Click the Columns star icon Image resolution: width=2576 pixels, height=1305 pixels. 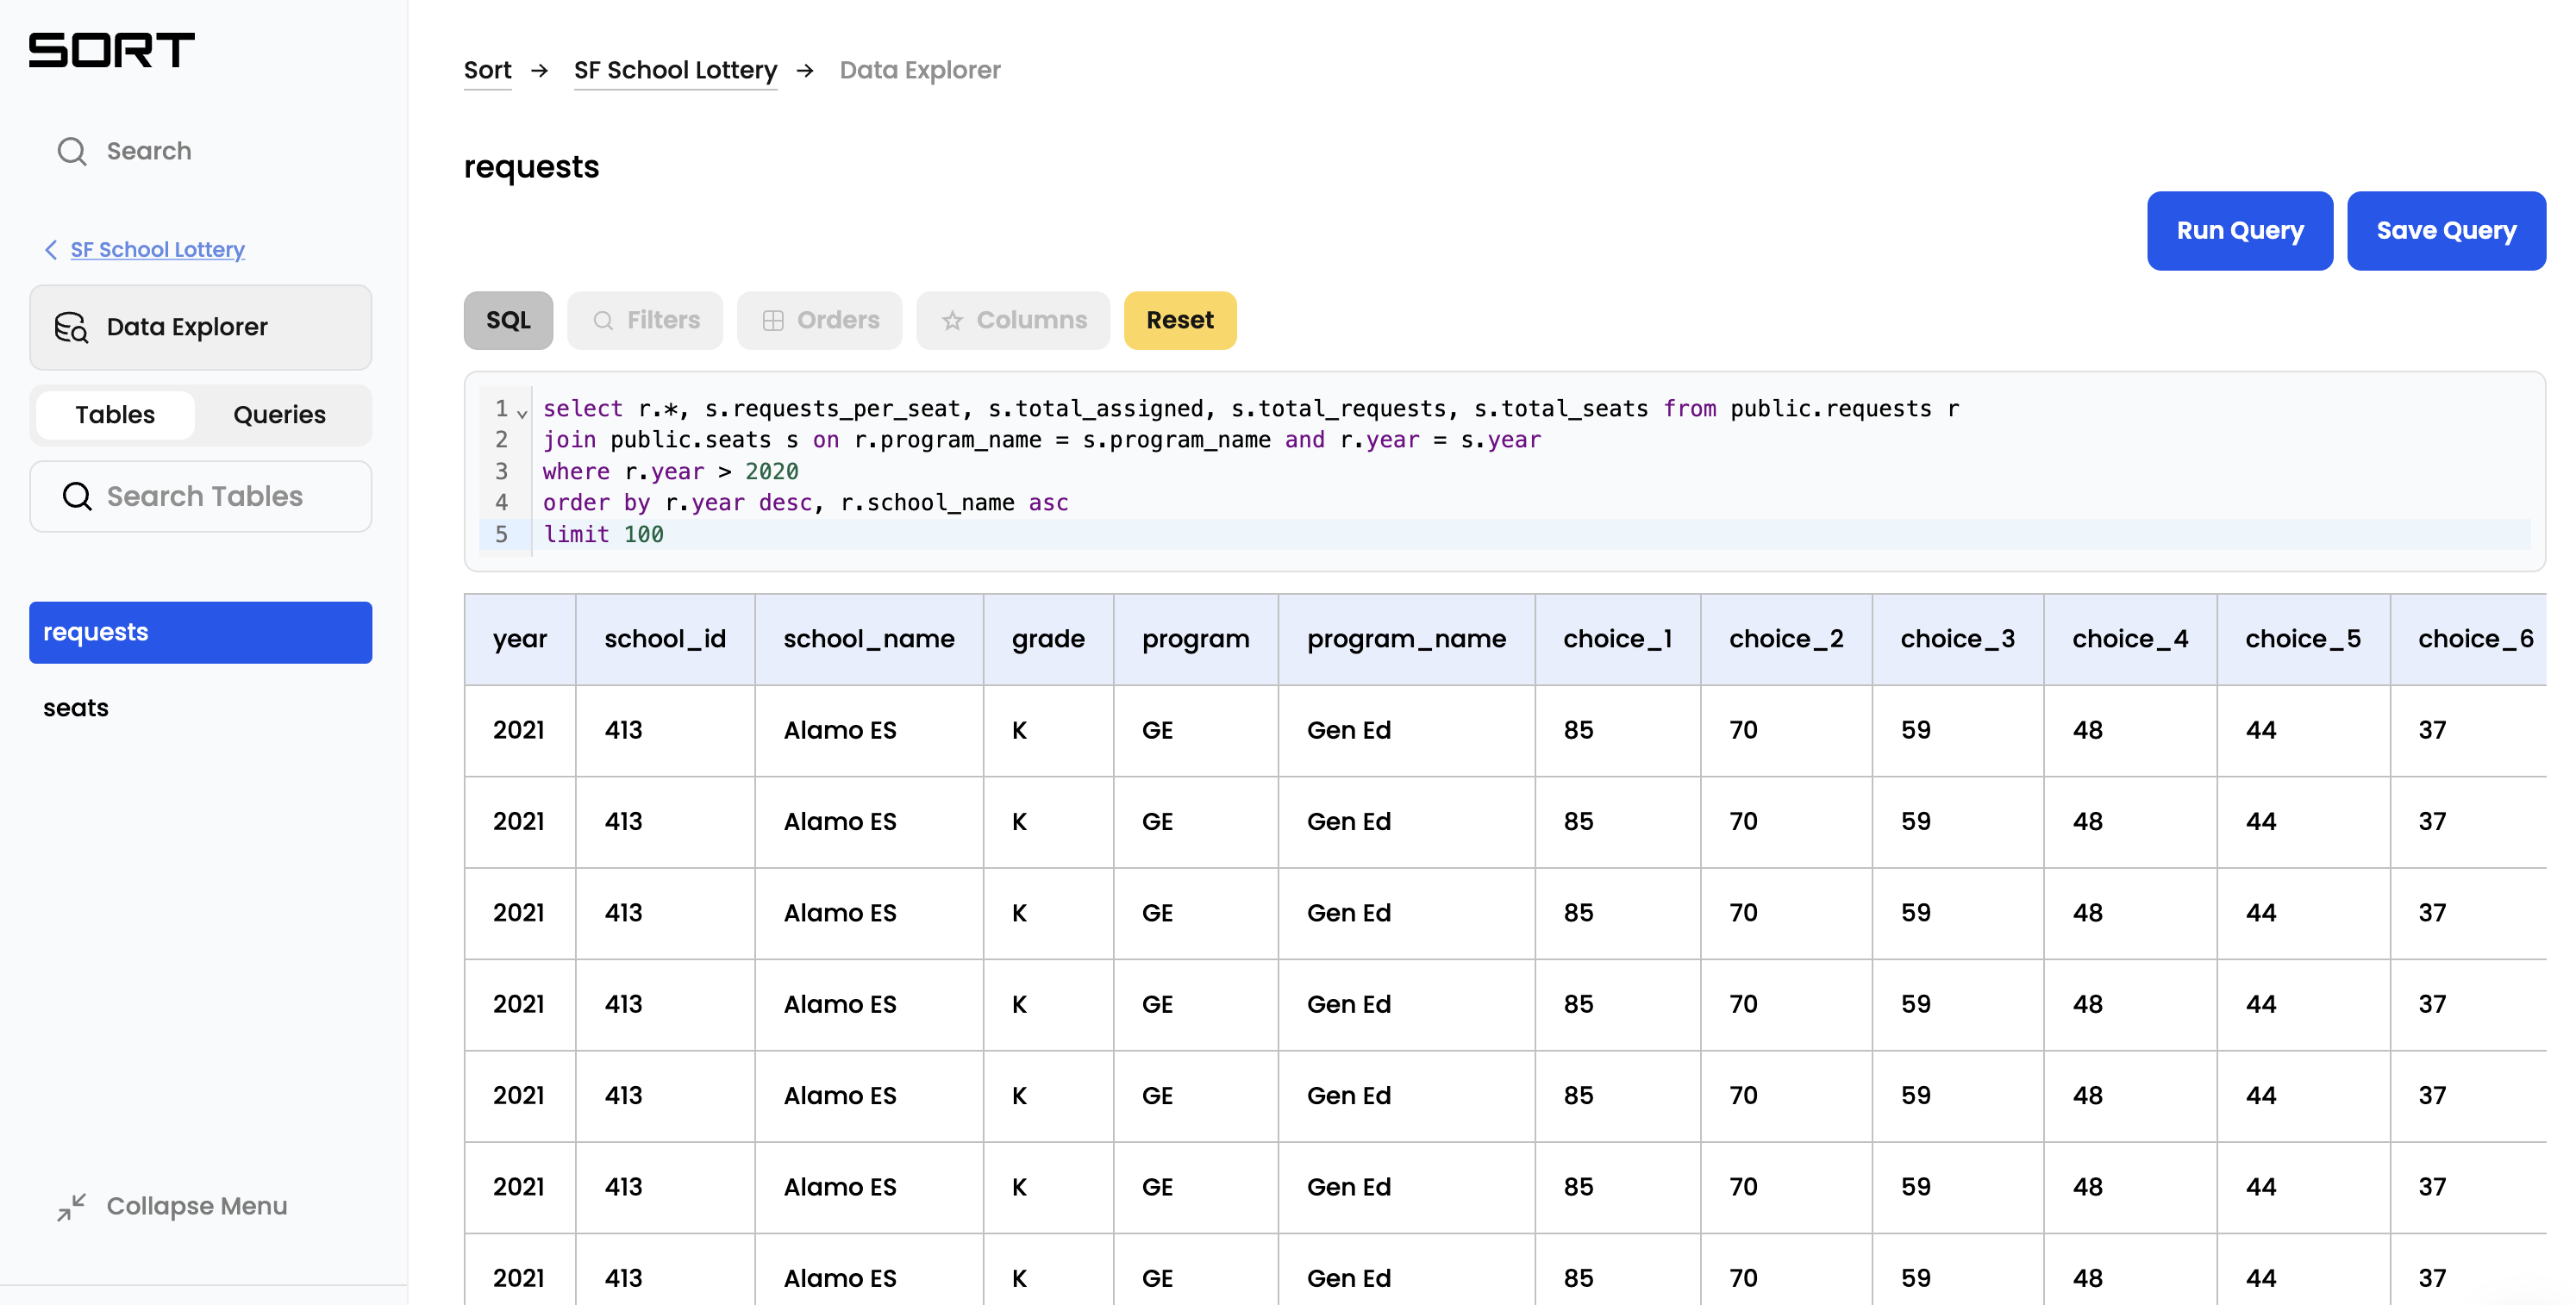952,320
